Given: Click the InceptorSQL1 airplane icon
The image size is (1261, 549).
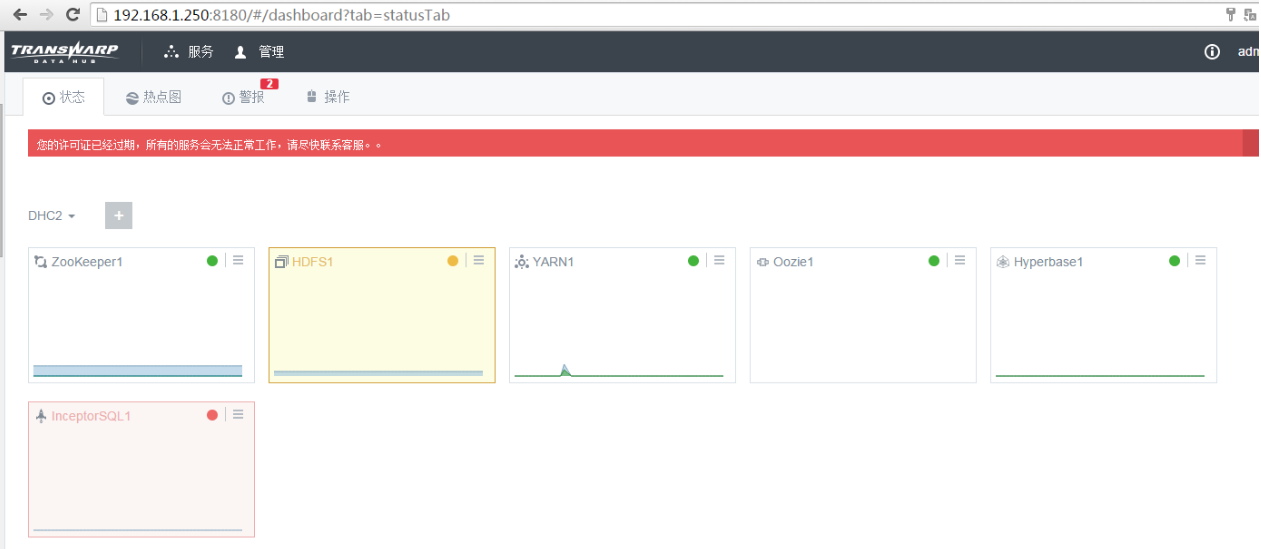Looking at the screenshot, I should point(41,416).
